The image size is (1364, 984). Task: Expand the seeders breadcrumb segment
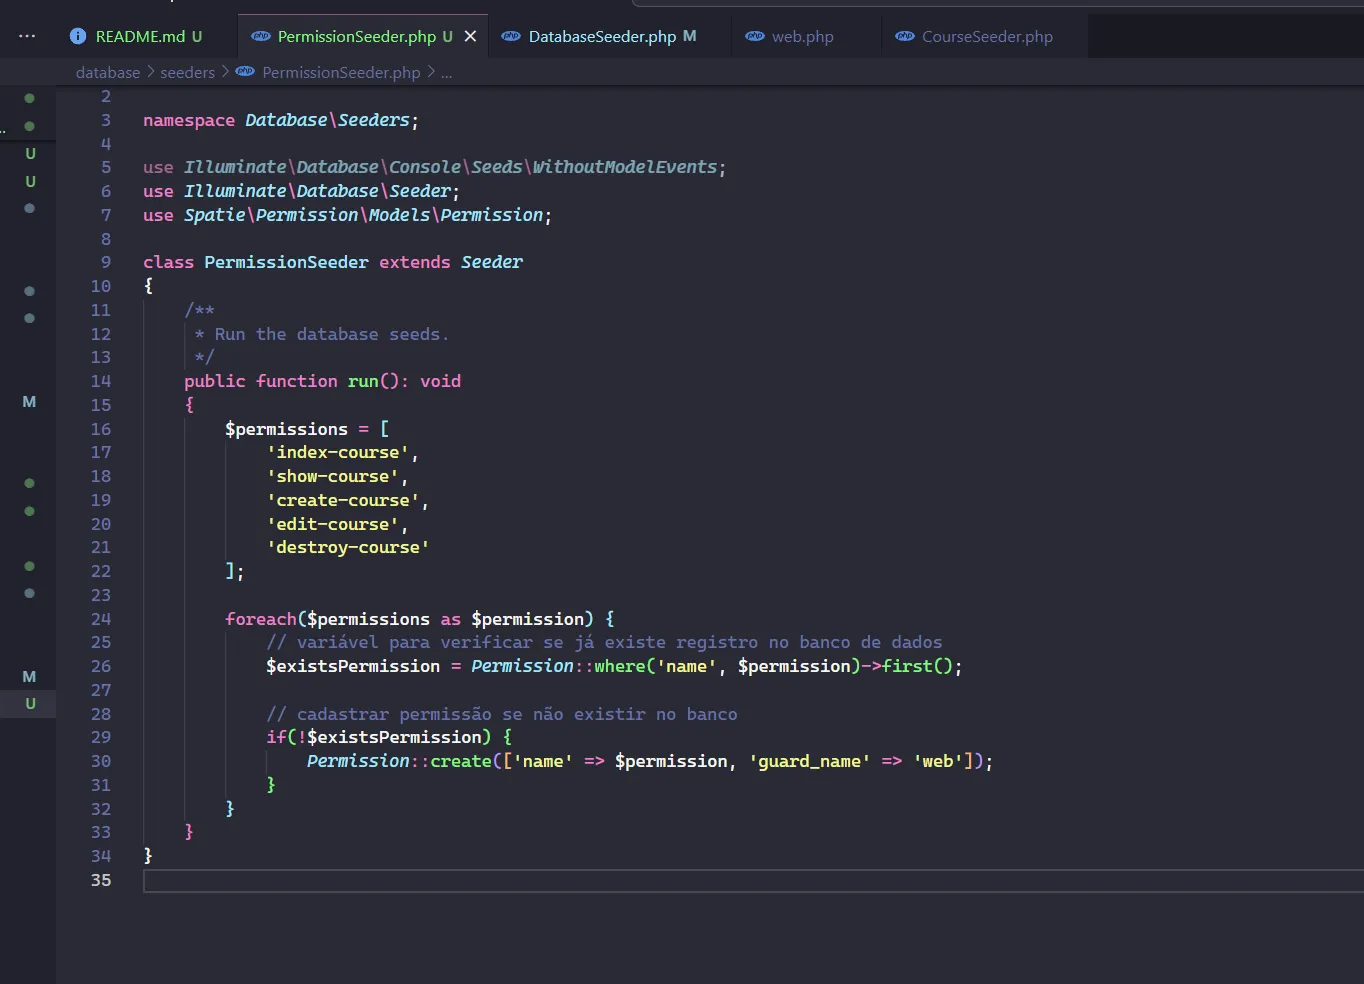[187, 72]
